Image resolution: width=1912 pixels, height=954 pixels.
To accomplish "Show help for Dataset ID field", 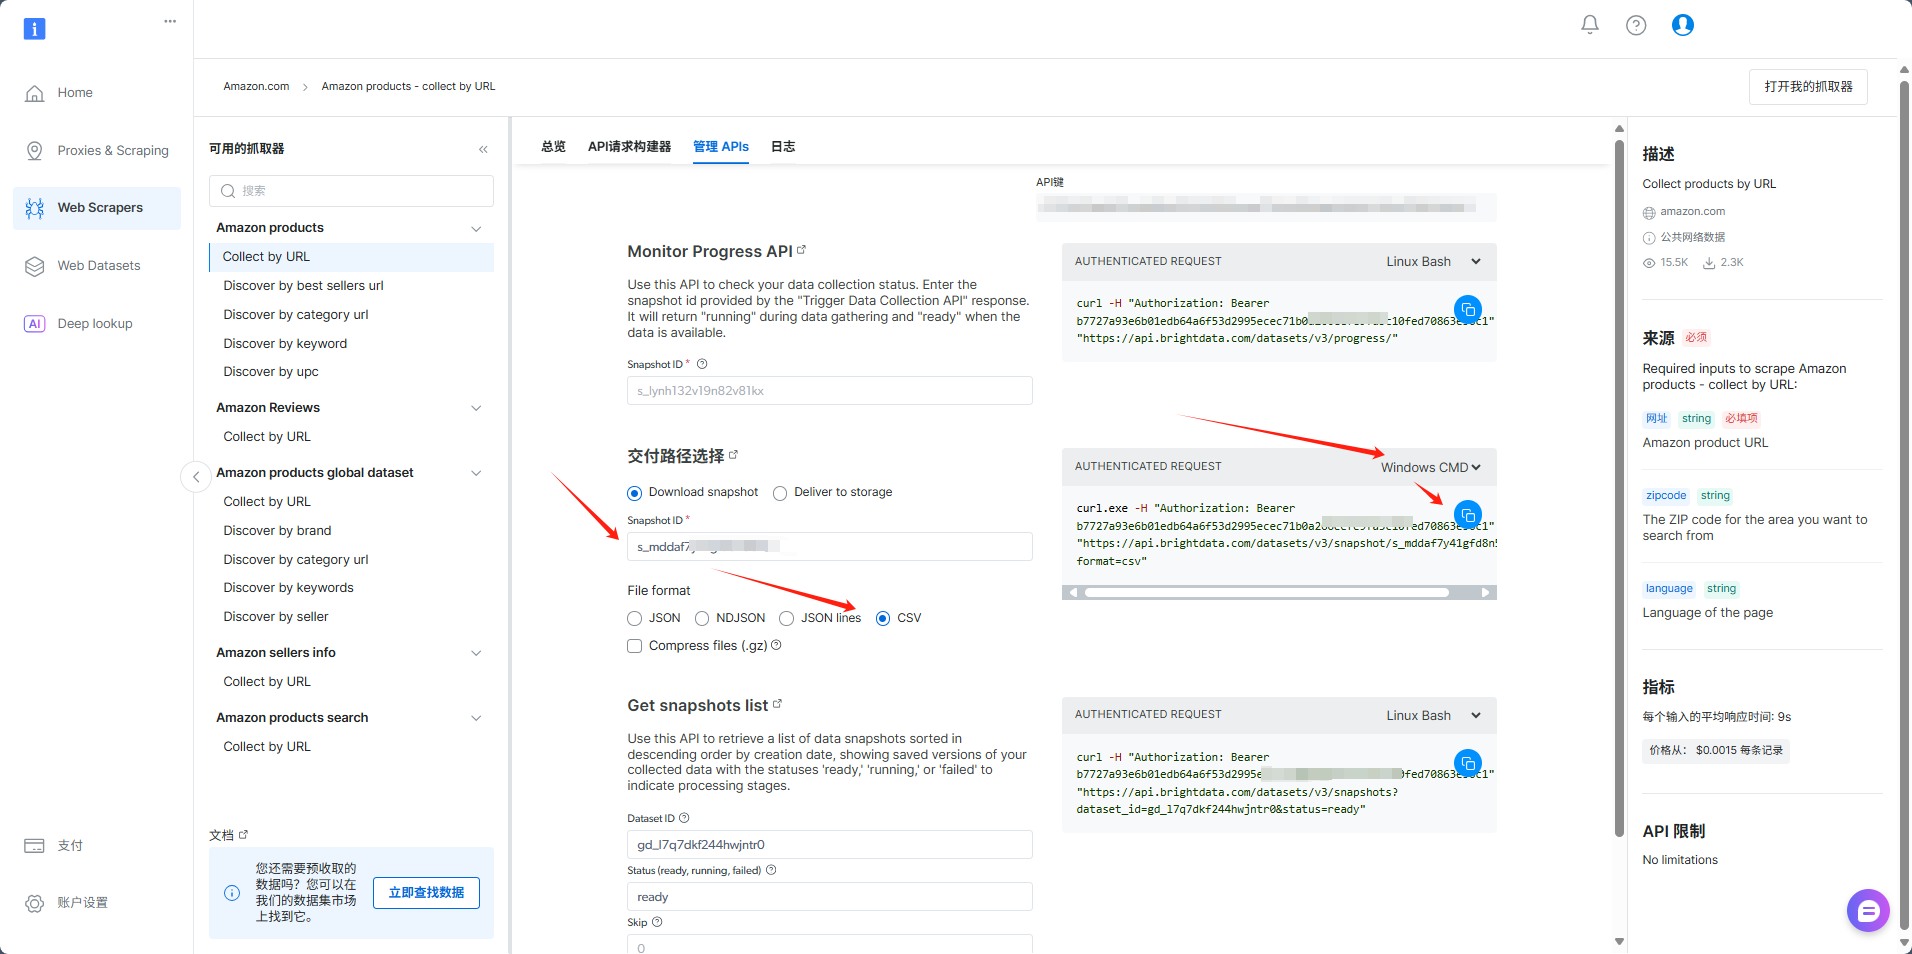I will [x=684, y=818].
